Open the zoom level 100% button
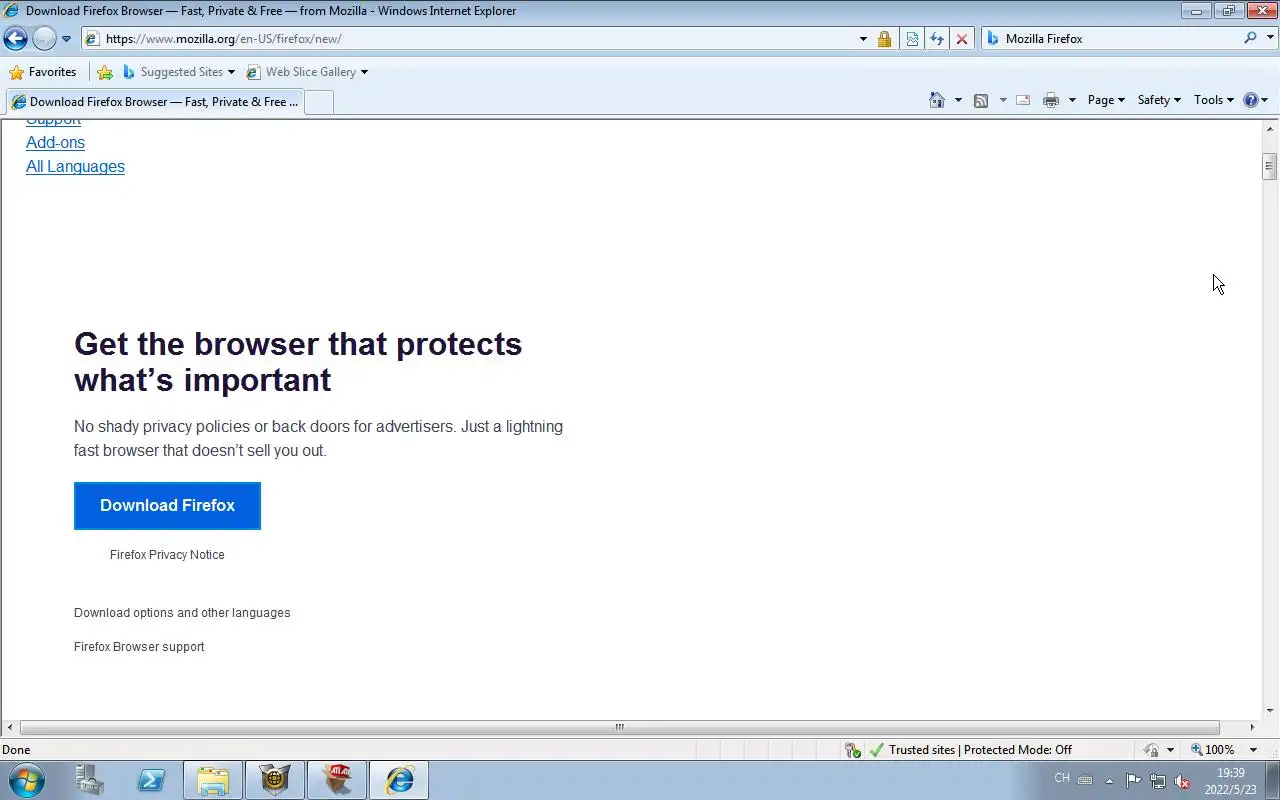The image size is (1280, 800). pyautogui.click(x=1212, y=750)
